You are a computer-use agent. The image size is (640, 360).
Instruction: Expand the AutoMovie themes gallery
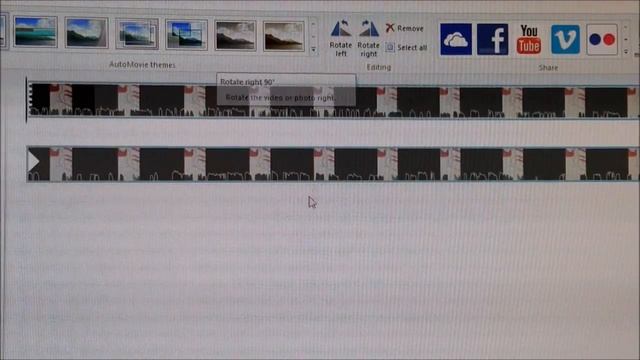[x=313, y=50]
